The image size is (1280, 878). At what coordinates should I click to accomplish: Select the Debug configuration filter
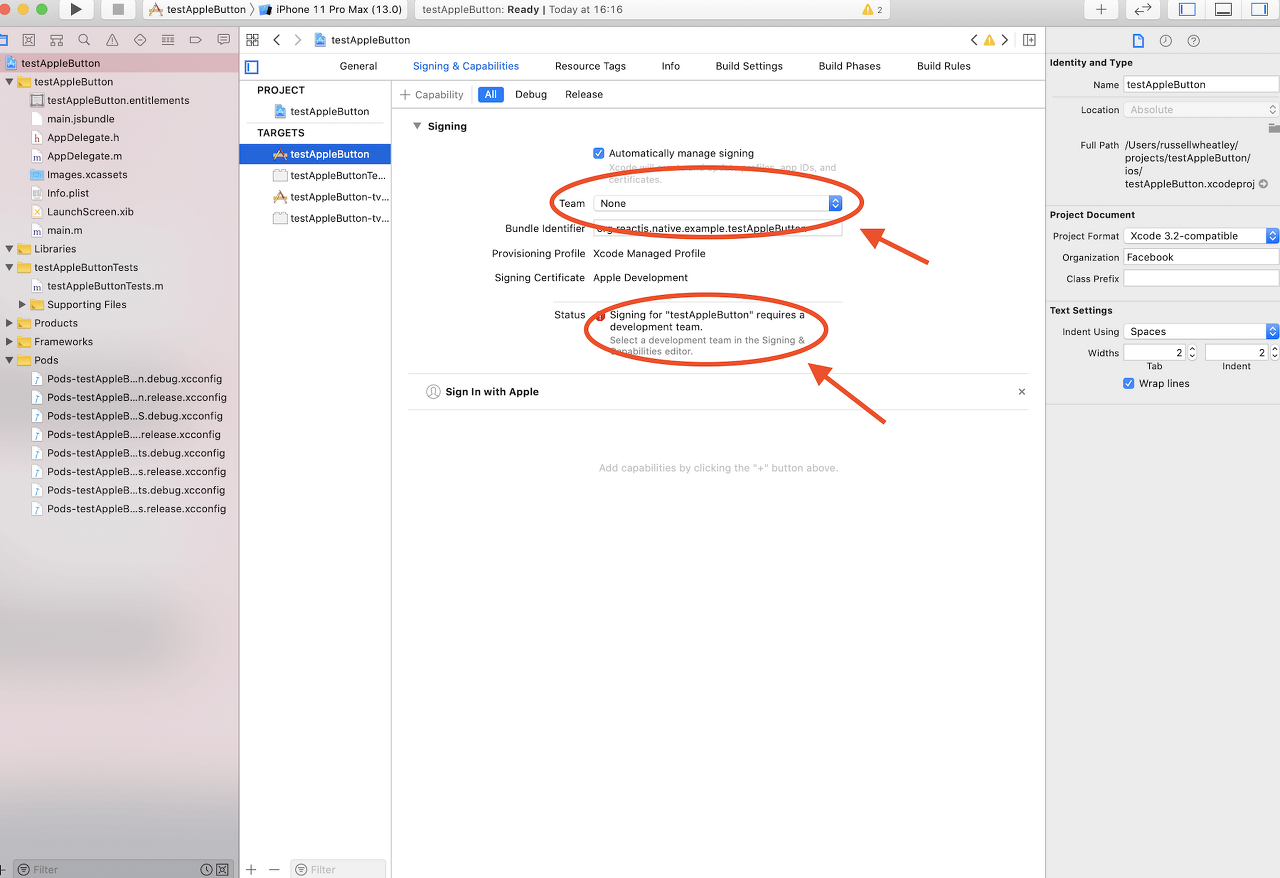tap(531, 94)
